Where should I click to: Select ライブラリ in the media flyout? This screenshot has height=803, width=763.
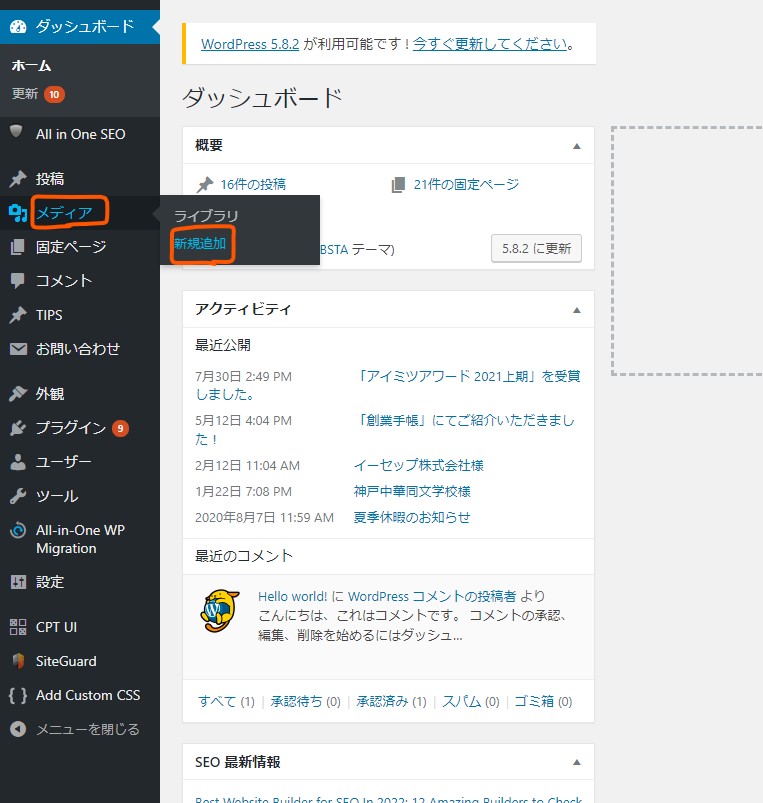click(x=206, y=216)
